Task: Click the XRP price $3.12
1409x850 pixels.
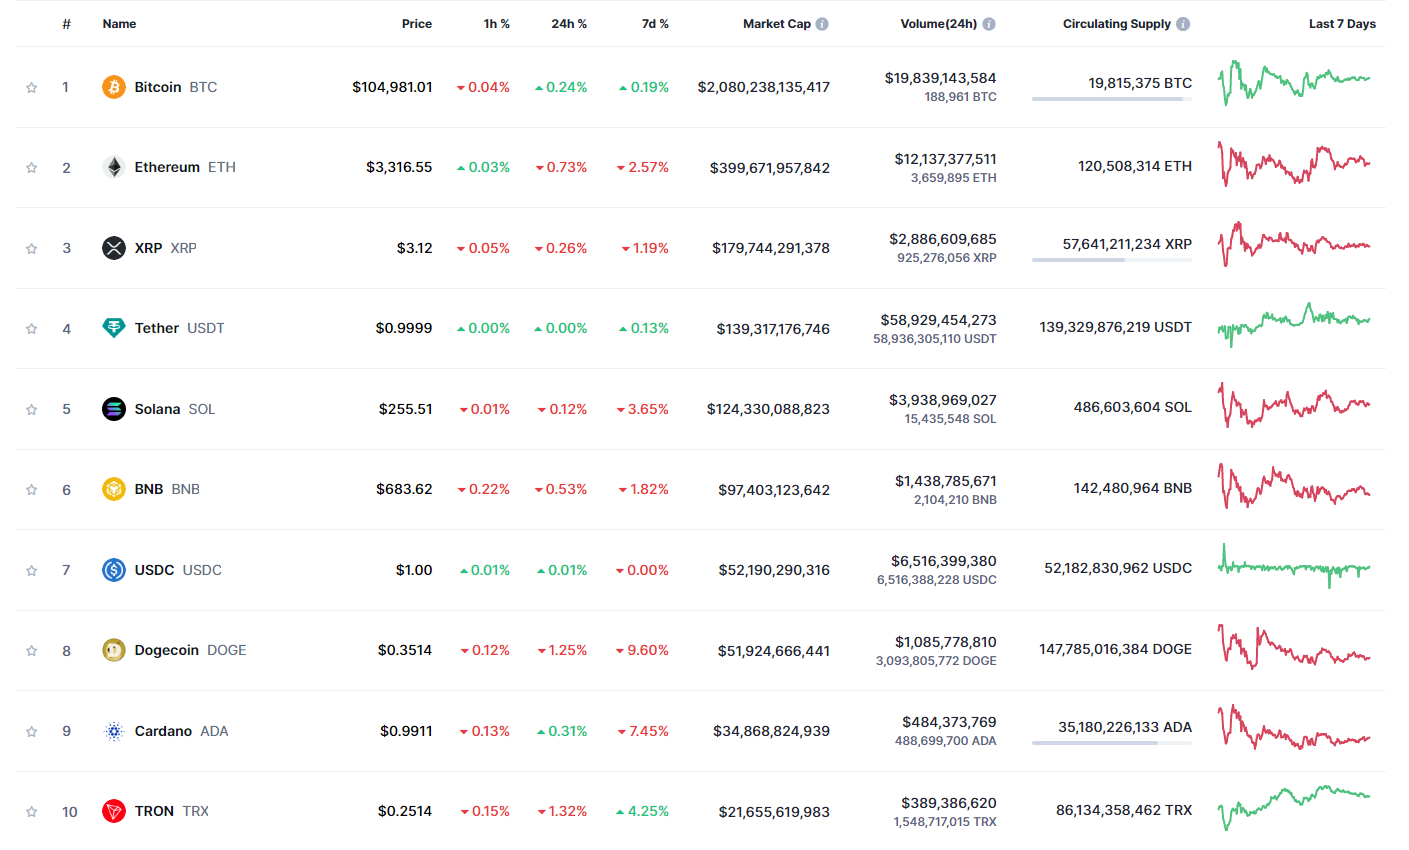Action: [x=415, y=248]
